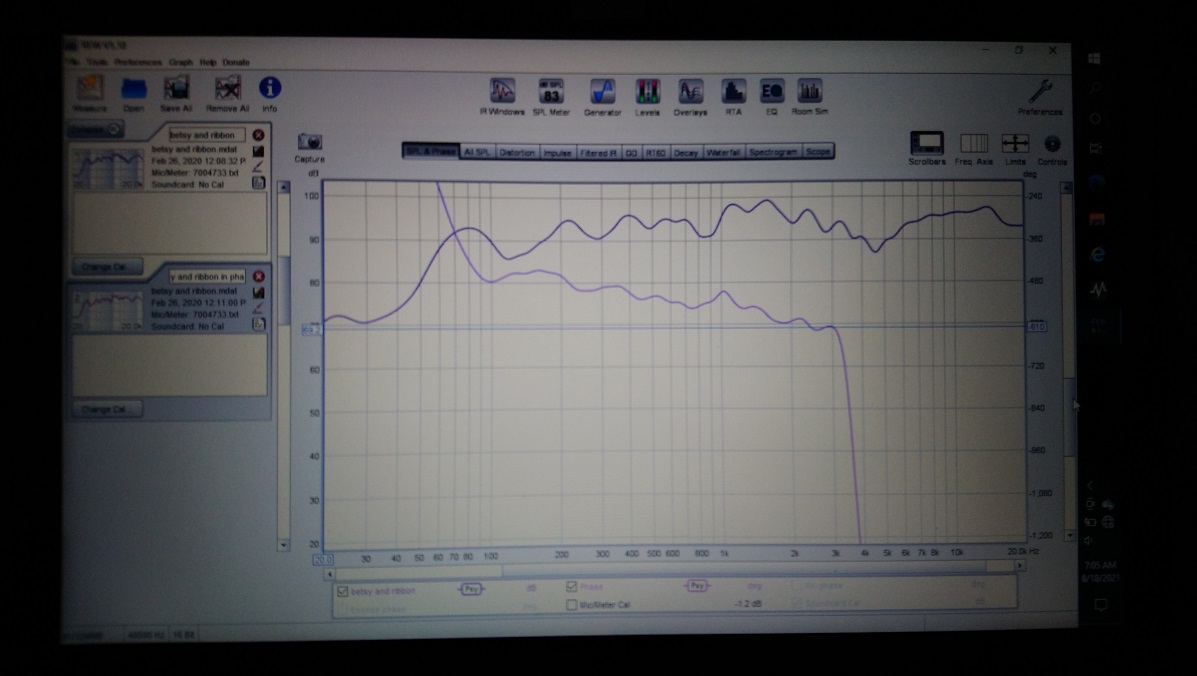The image size is (1197, 676).
Task: Select the first measurement thumbnail
Action: point(108,168)
